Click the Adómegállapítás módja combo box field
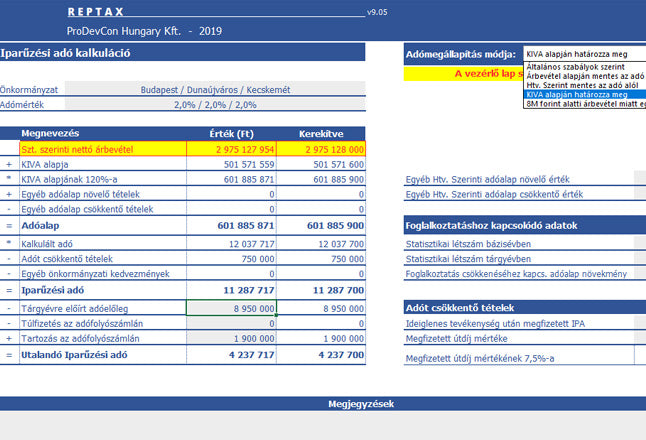 [x=583, y=53]
